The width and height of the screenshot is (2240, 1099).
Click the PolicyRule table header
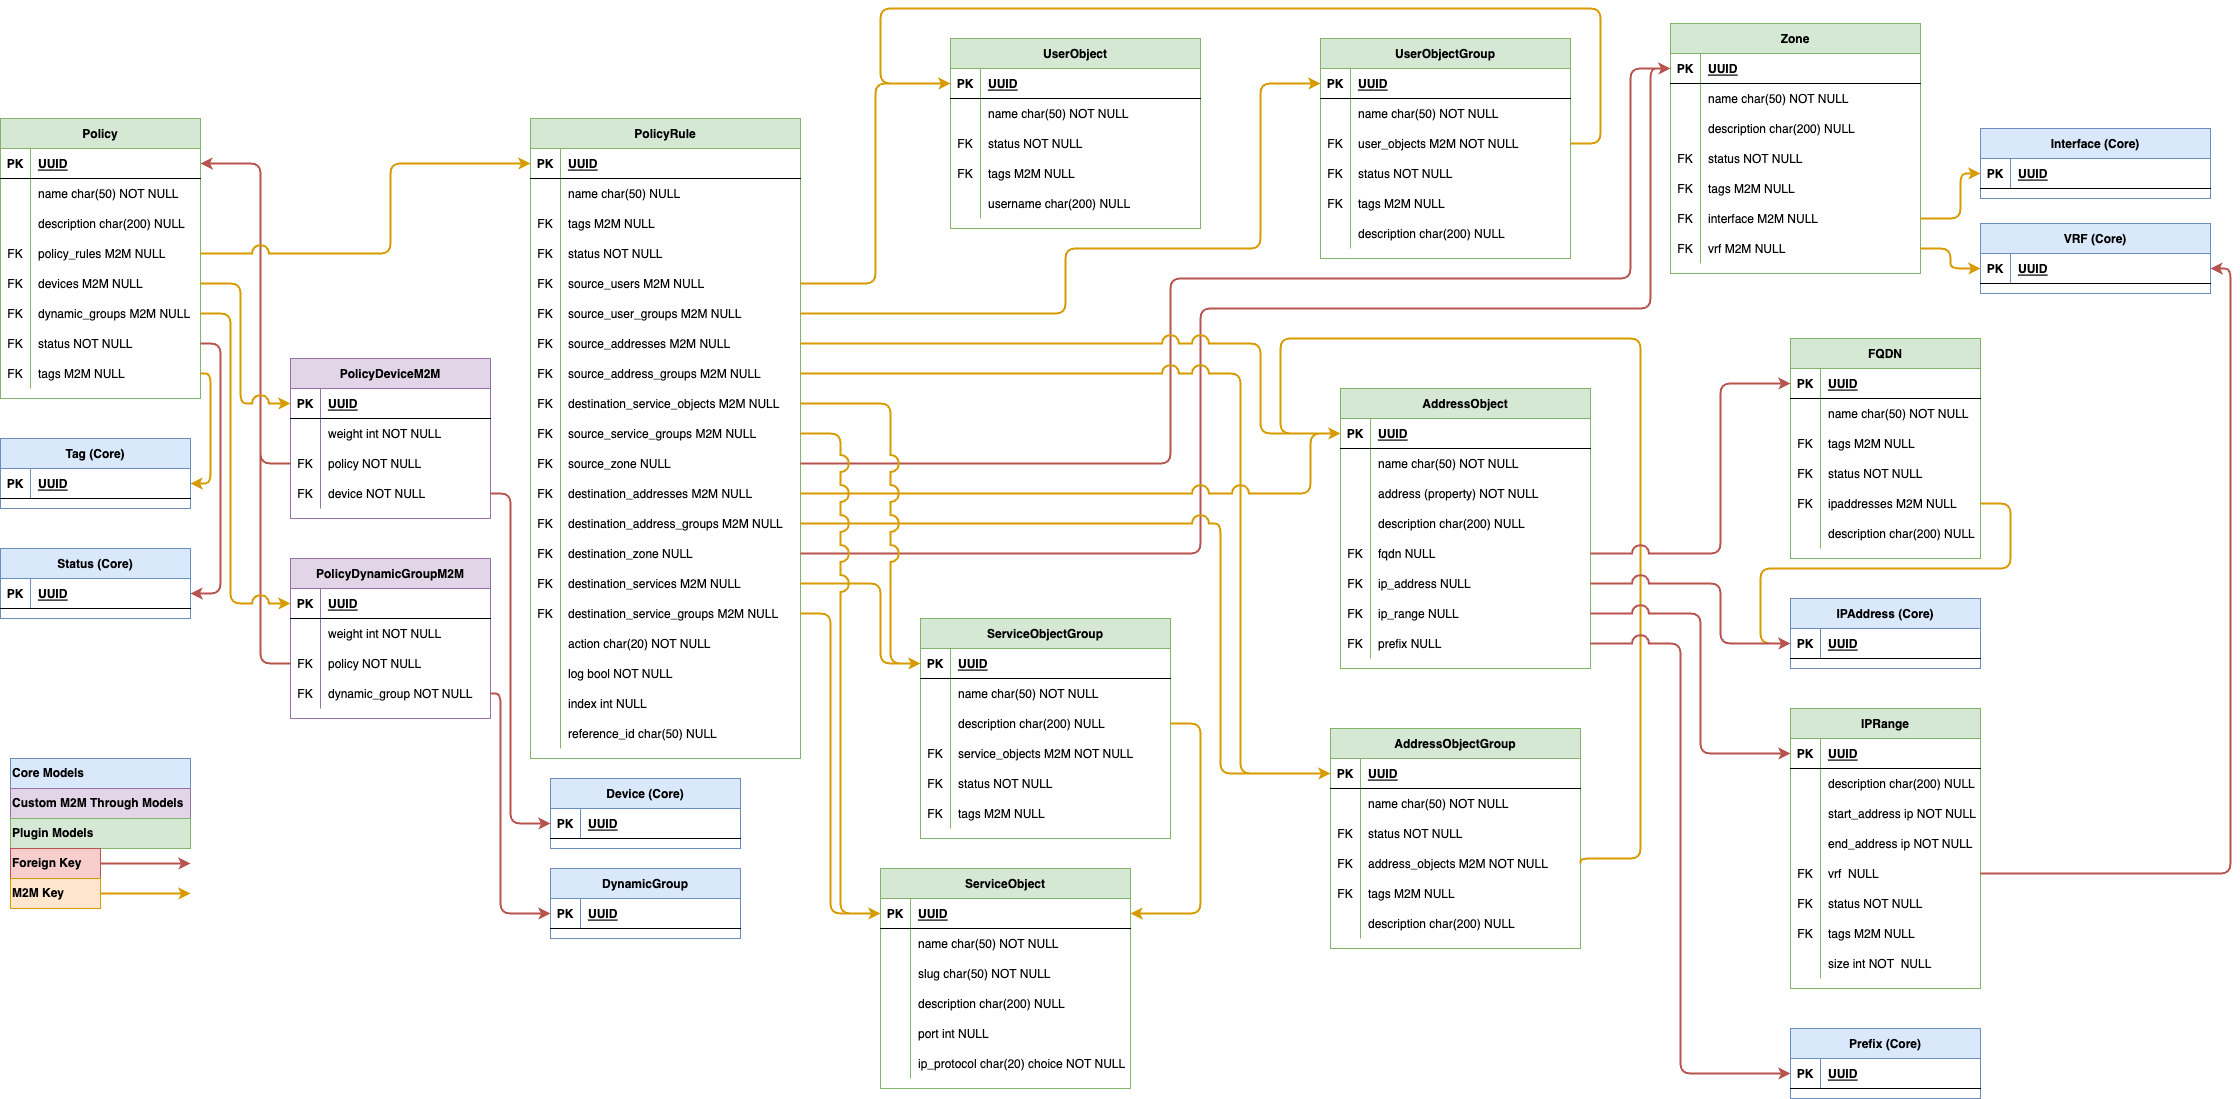pyautogui.click(x=664, y=134)
